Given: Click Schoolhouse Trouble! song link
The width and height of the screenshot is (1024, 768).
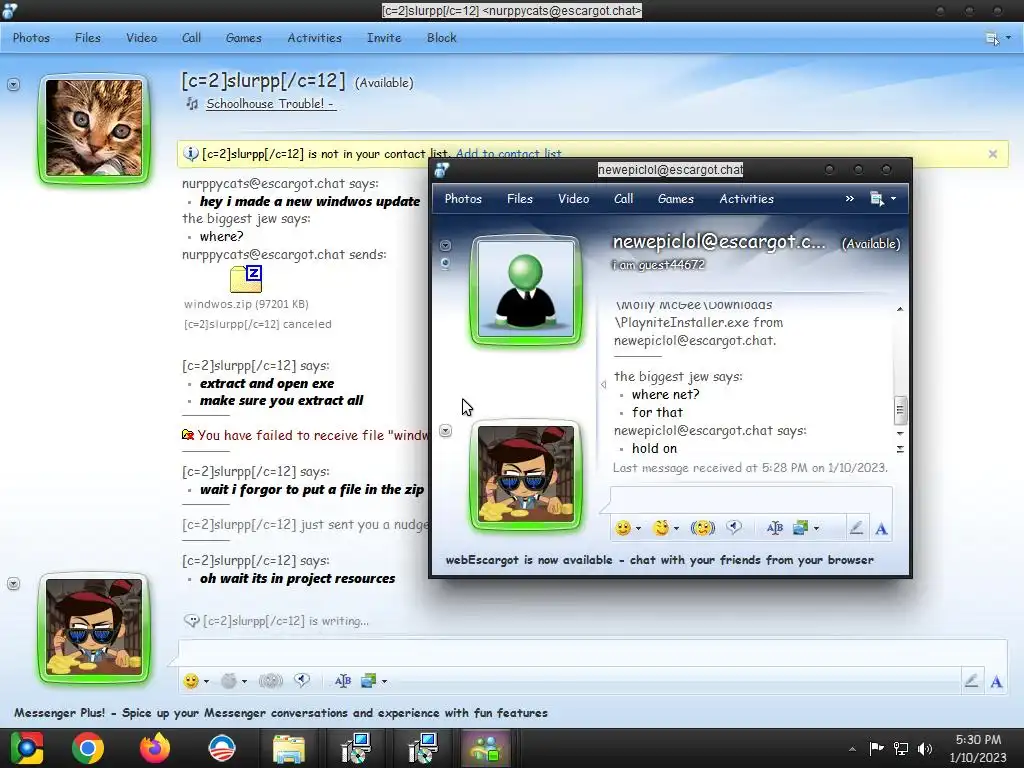Looking at the screenshot, I should click(x=271, y=104).
